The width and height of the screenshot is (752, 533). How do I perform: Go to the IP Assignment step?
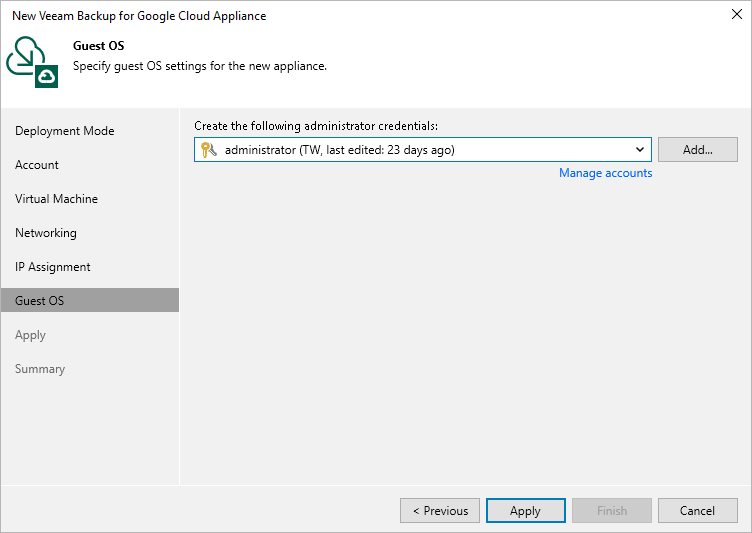pyautogui.click(x=52, y=267)
